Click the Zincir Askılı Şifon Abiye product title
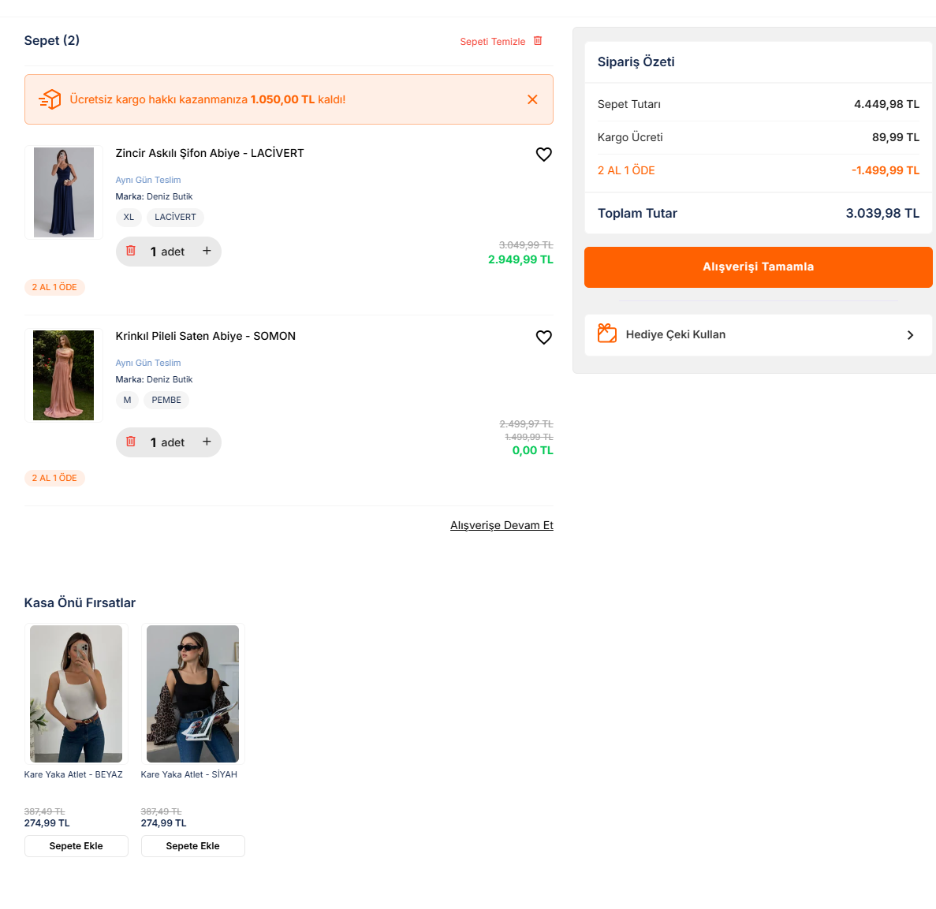Viewport: 936px width, 909px height. tap(209, 153)
